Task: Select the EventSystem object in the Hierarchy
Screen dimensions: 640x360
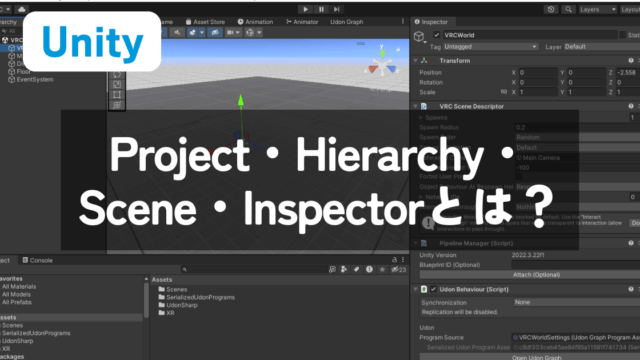Action: (x=31, y=80)
